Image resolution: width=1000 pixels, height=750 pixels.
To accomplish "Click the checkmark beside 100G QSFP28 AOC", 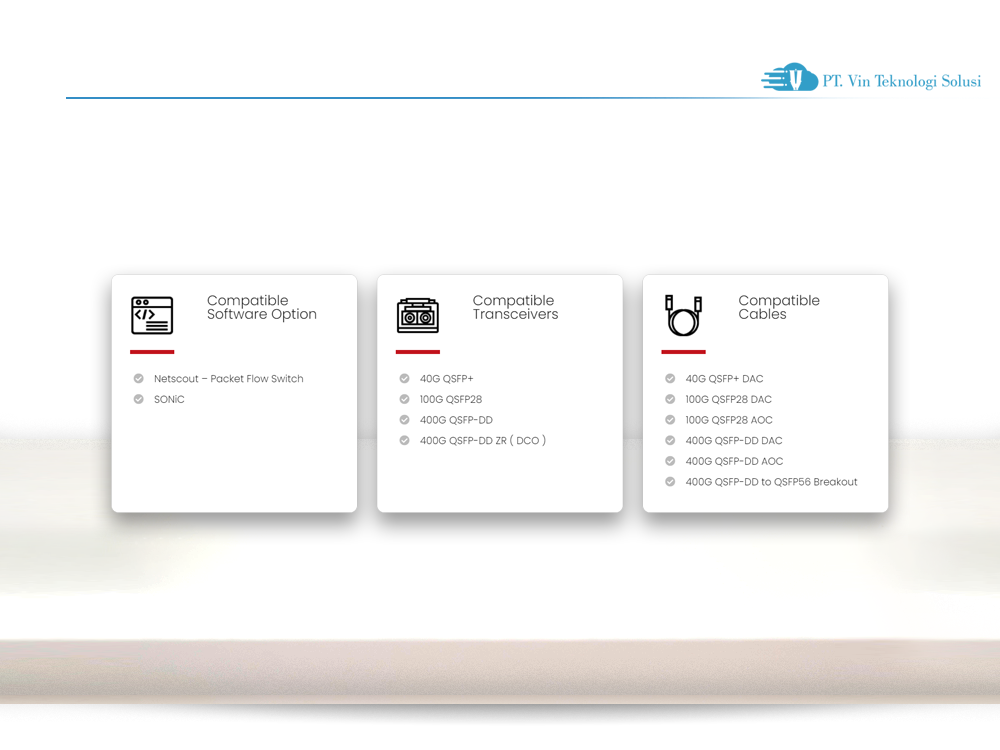I will tap(670, 419).
